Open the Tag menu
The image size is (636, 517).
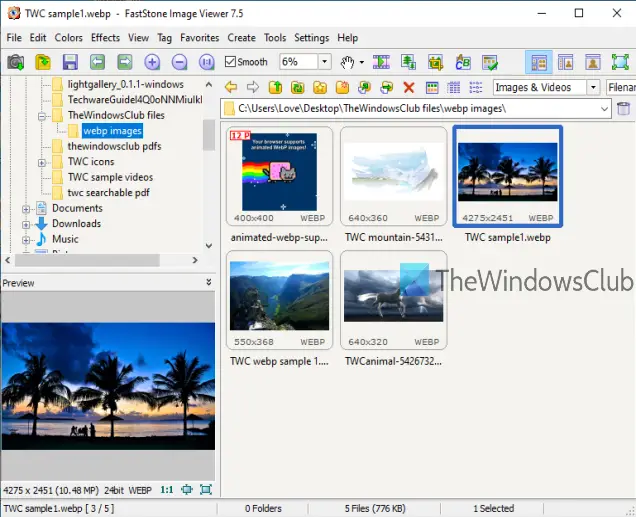coord(164,38)
